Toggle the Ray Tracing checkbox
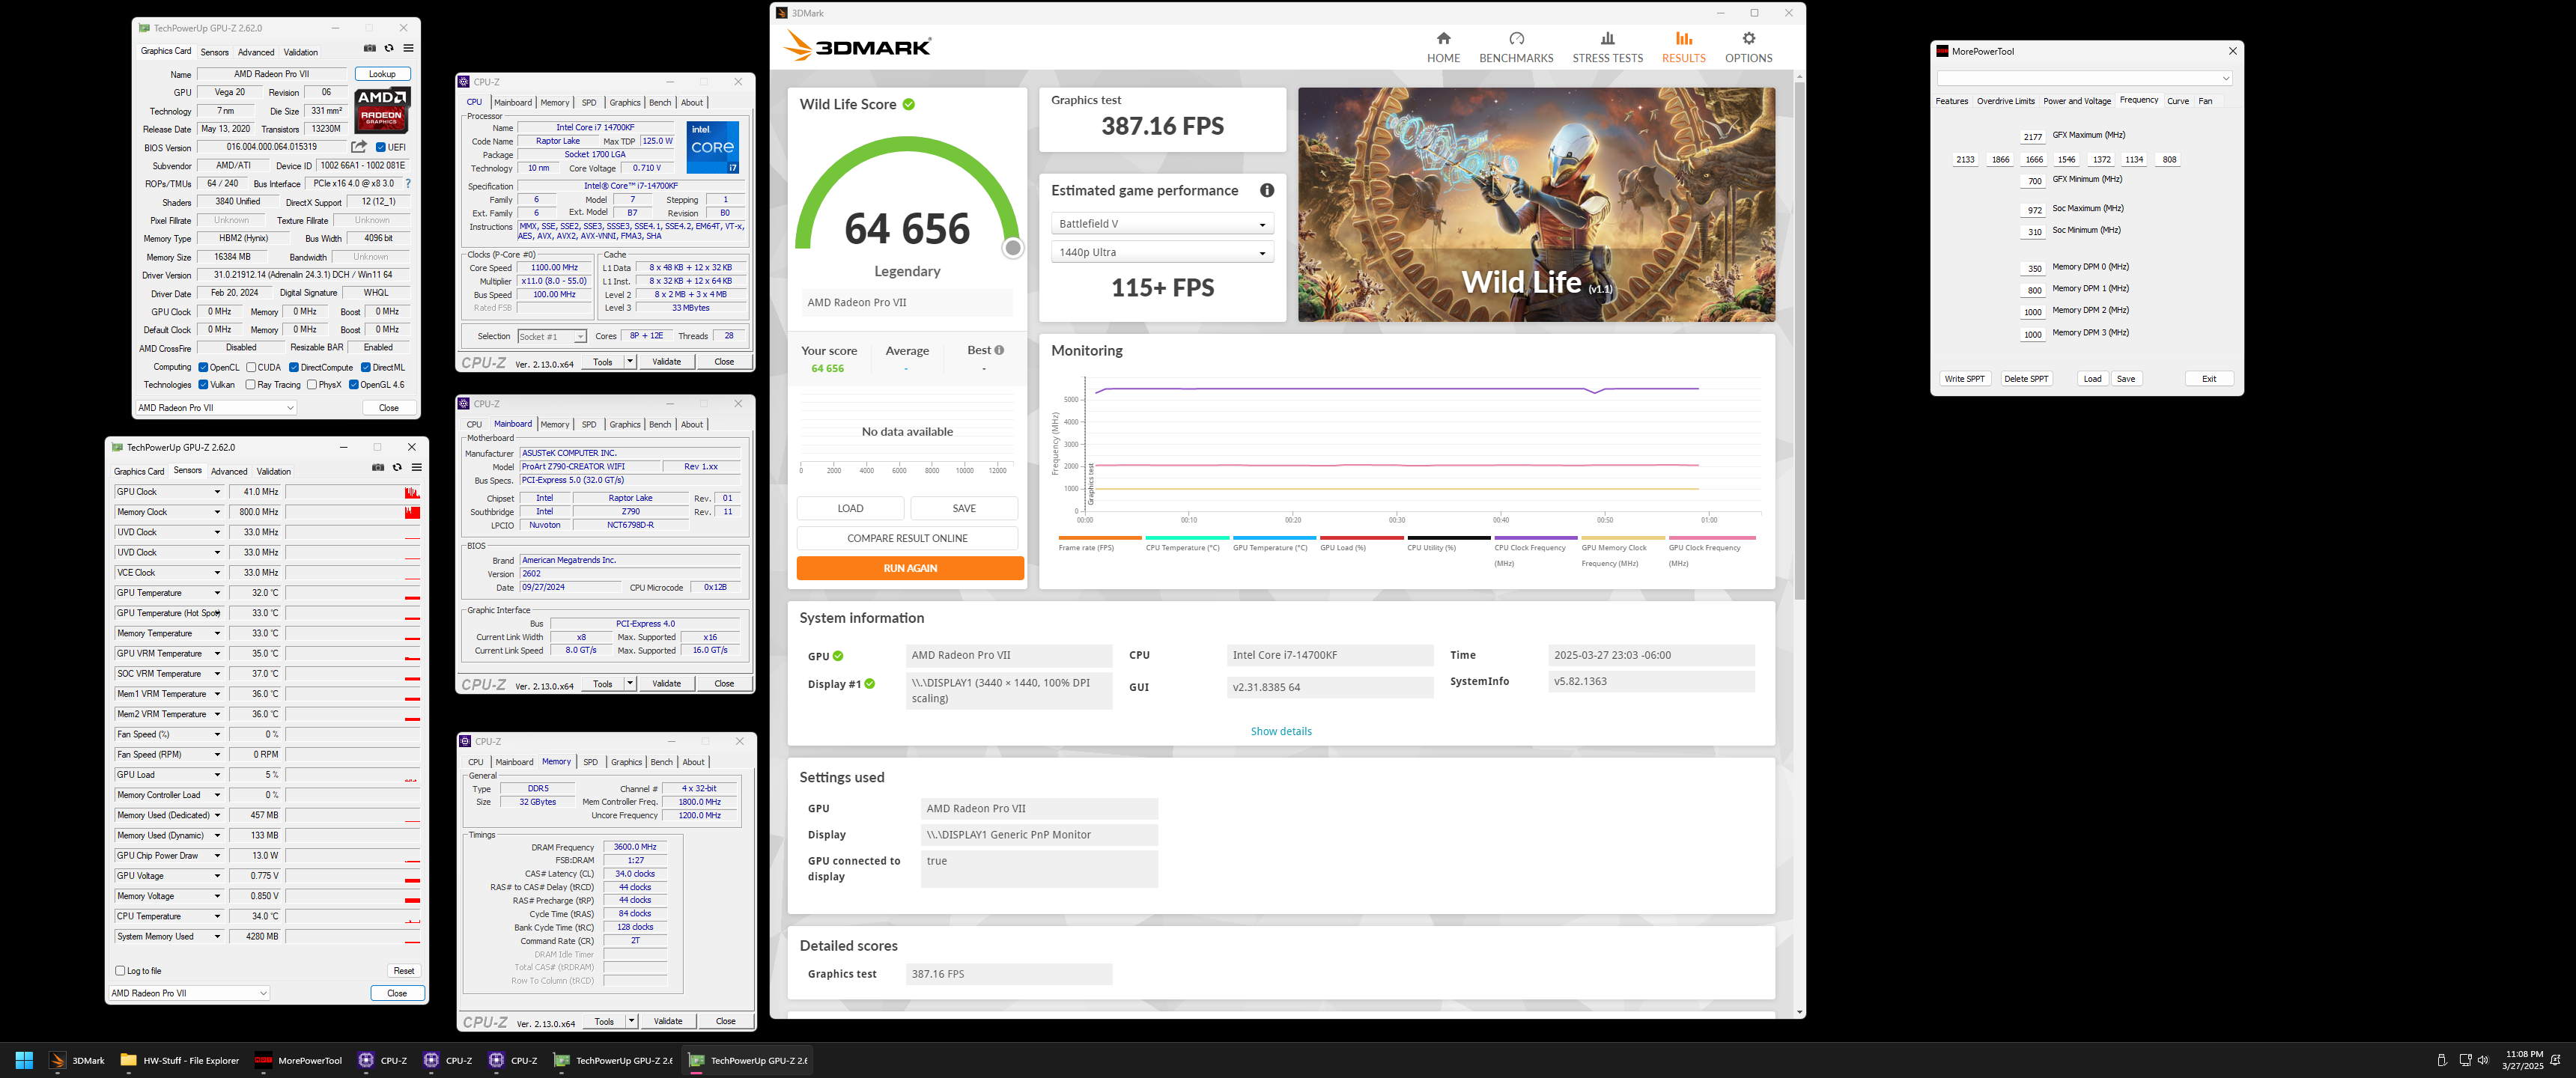 coord(250,384)
